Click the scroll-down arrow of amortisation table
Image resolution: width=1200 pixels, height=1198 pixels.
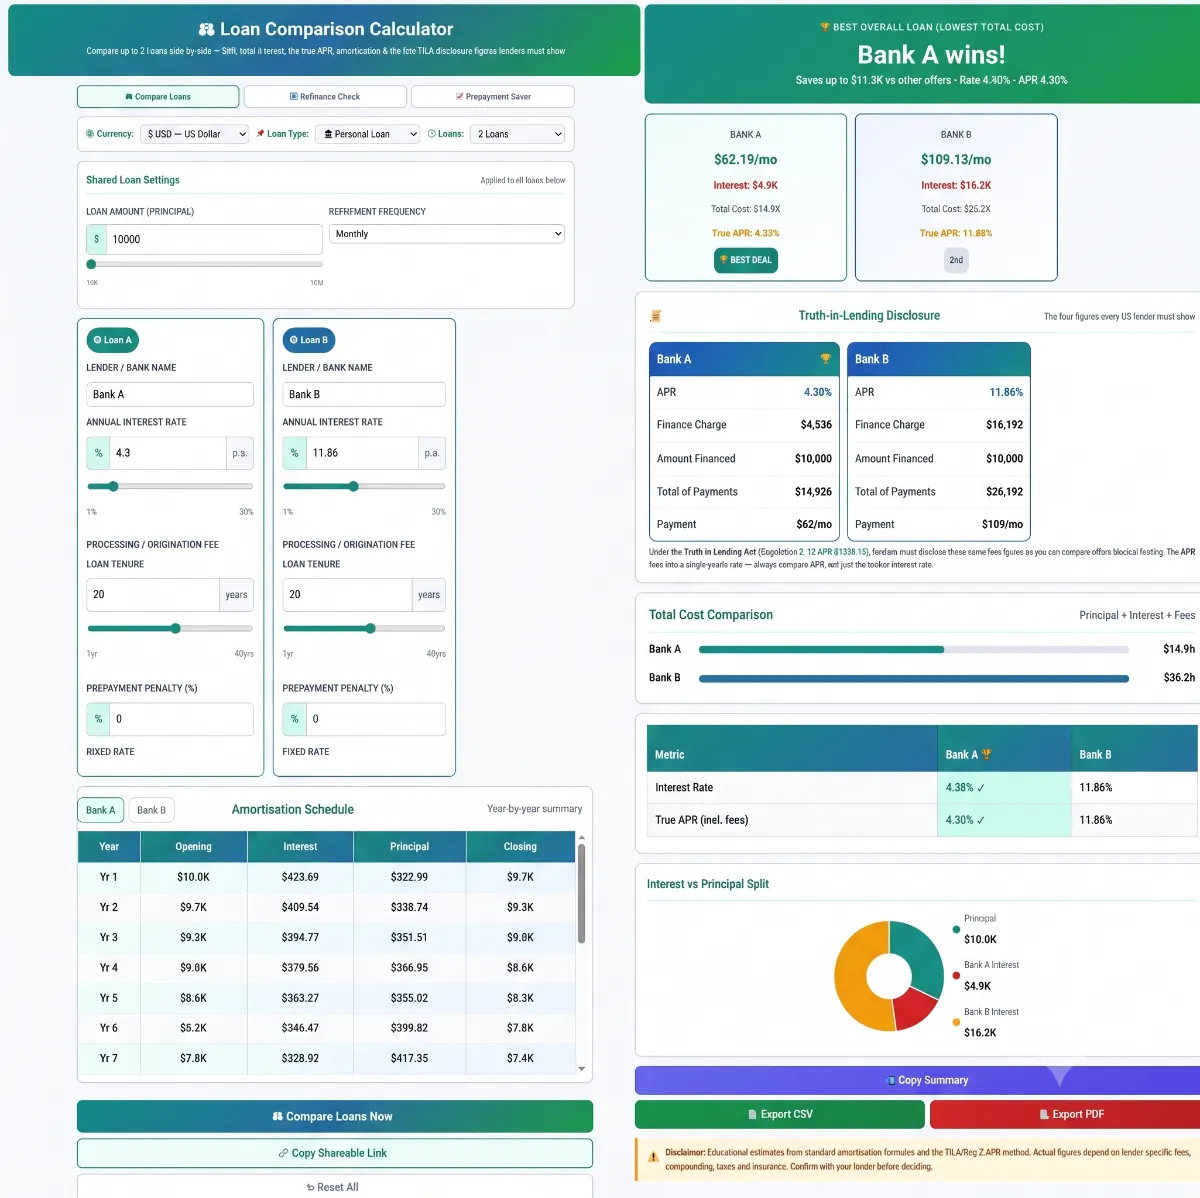pos(582,1069)
